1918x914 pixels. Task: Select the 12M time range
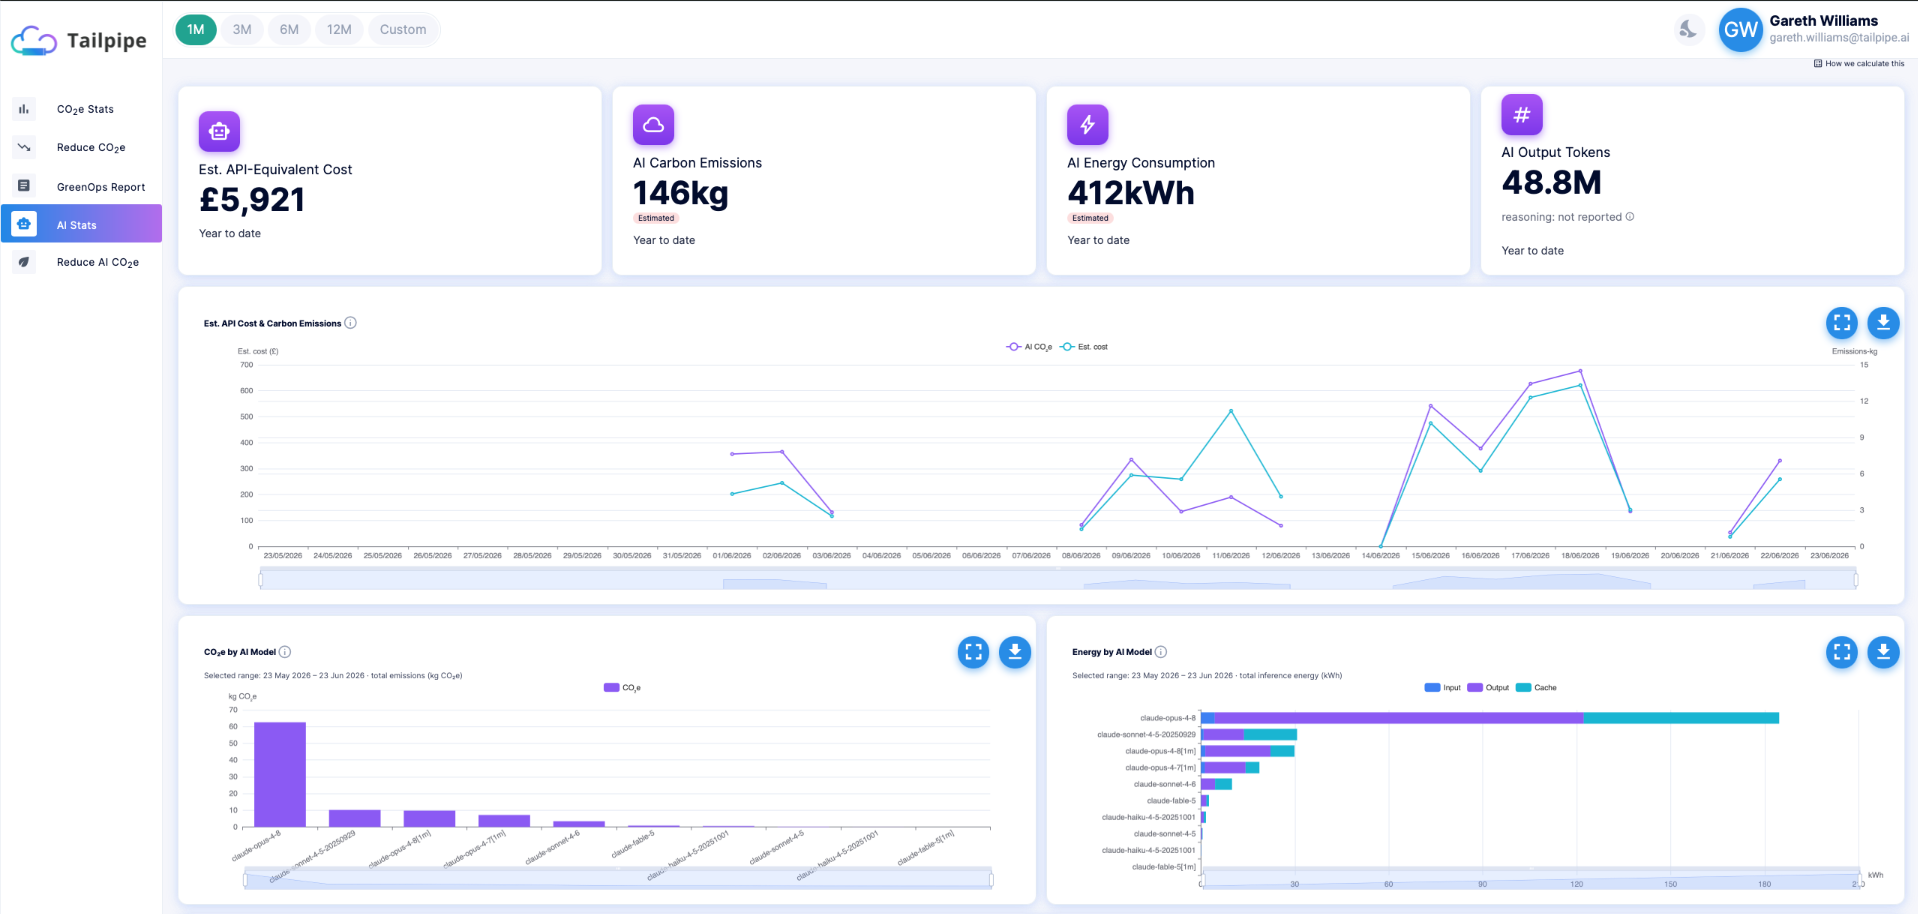click(339, 30)
